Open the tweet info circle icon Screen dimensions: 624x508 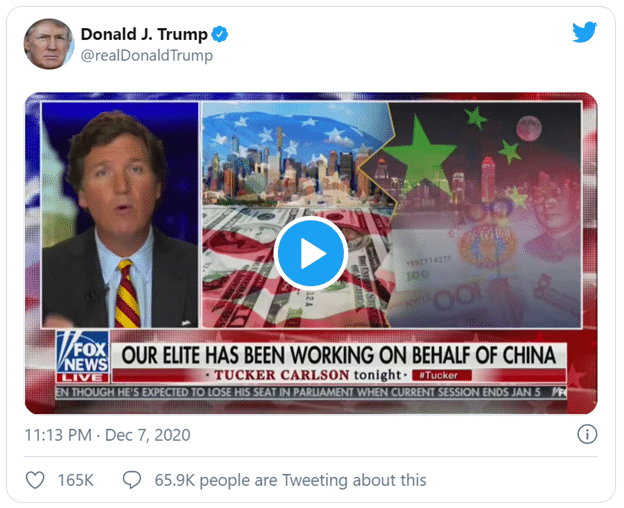pyautogui.click(x=587, y=434)
